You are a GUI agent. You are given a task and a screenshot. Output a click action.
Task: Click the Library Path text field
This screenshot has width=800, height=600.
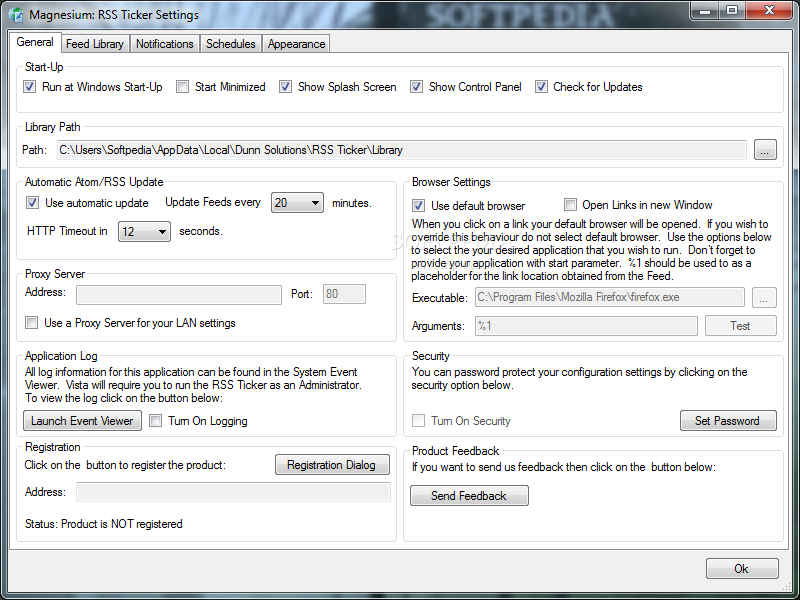pyautogui.click(x=402, y=150)
